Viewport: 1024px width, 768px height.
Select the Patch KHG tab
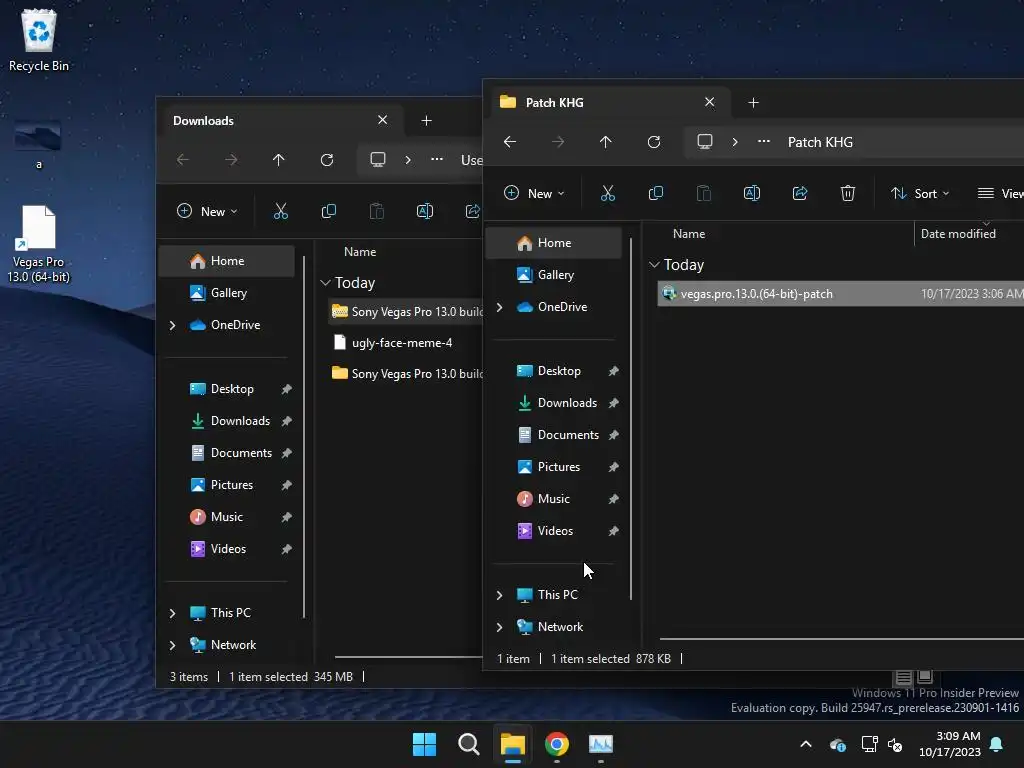tap(607, 103)
